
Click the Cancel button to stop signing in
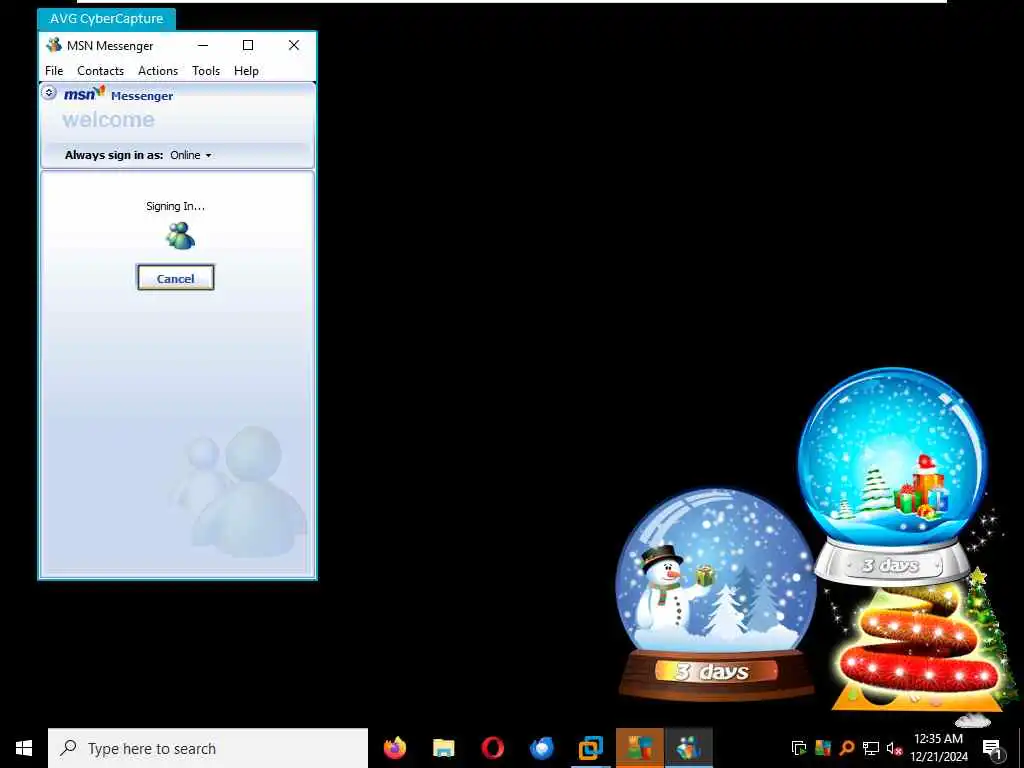pos(175,278)
